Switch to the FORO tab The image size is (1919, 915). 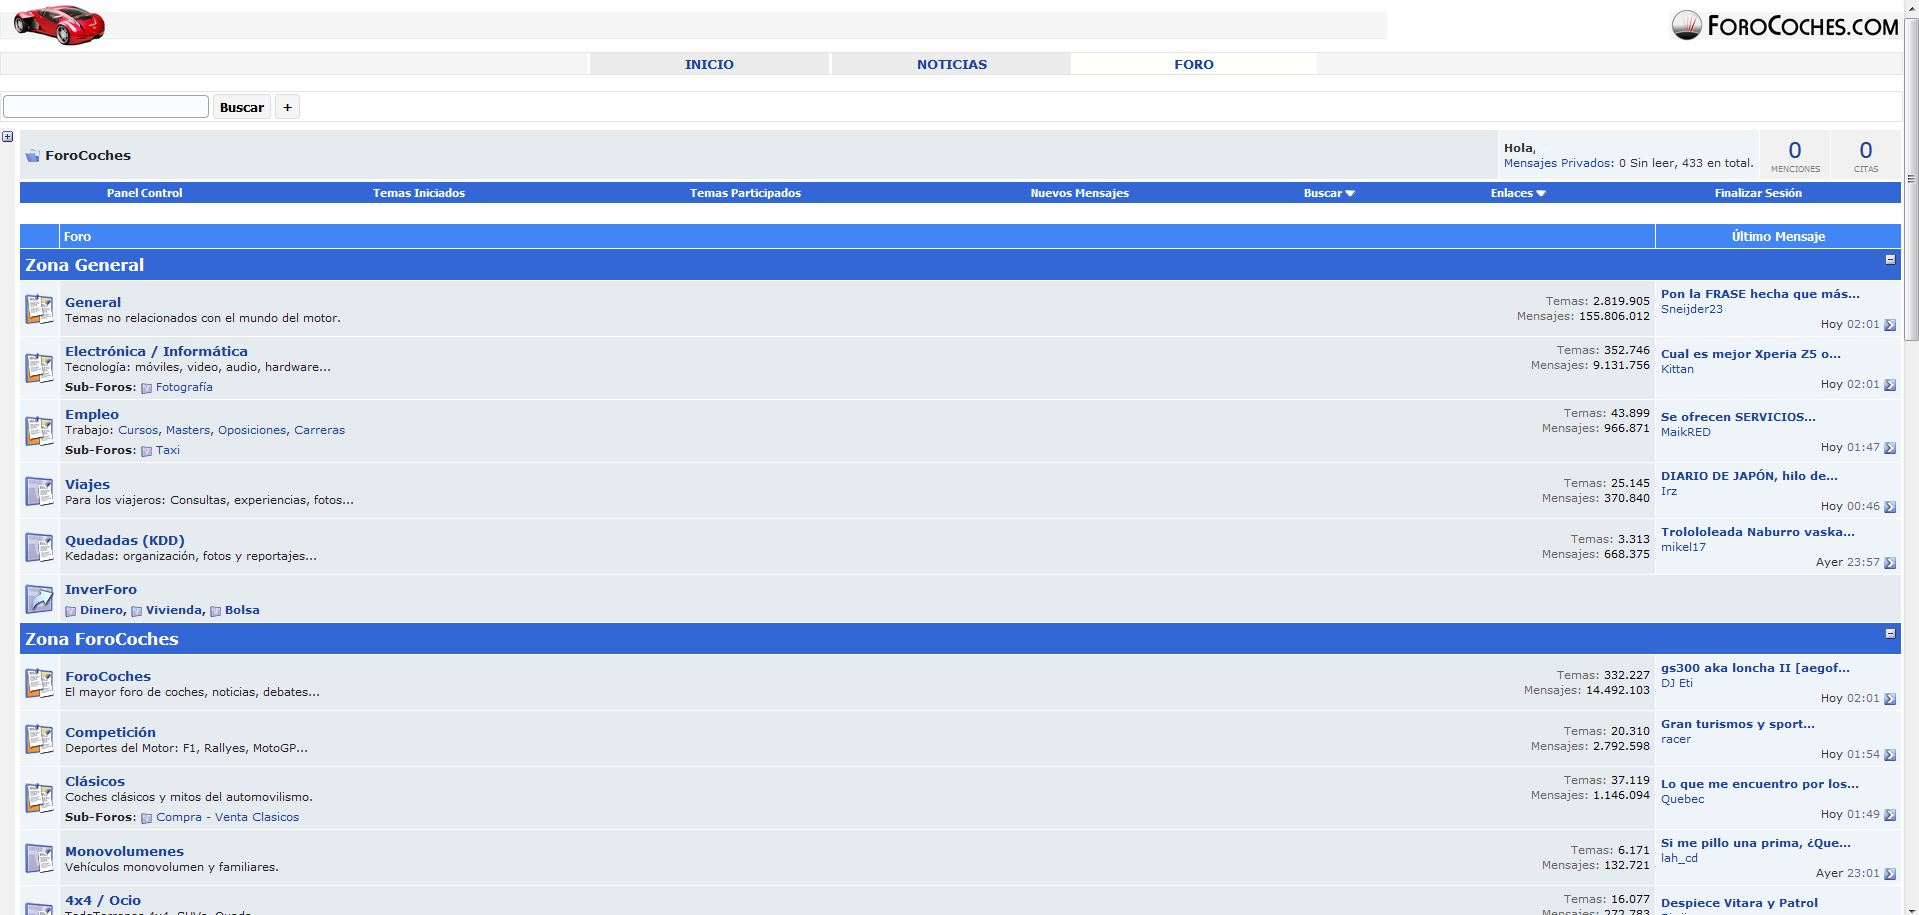[x=1194, y=64]
